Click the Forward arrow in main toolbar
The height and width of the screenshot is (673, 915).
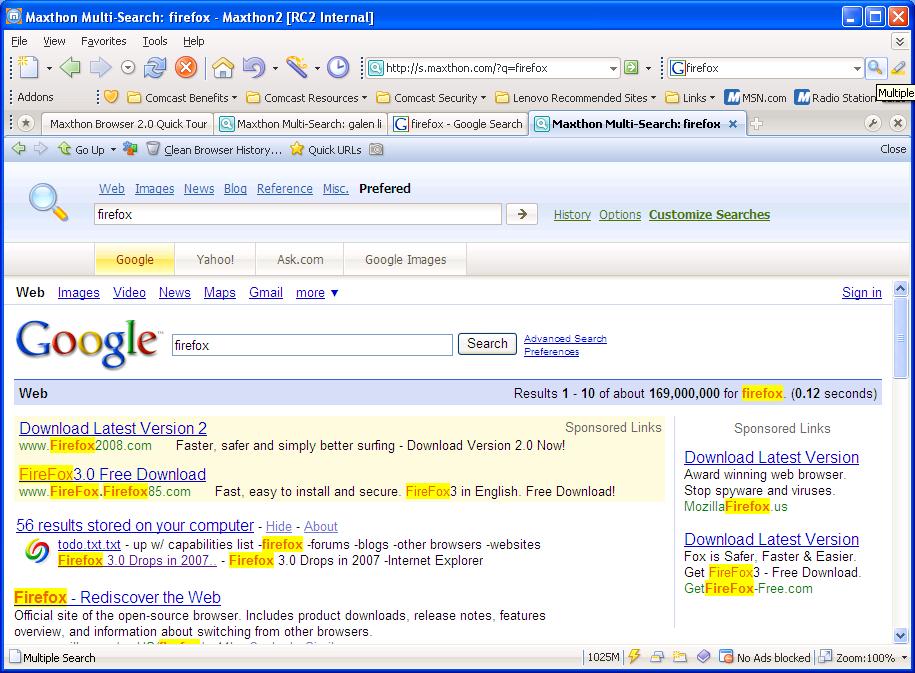(x=100, y=68)
